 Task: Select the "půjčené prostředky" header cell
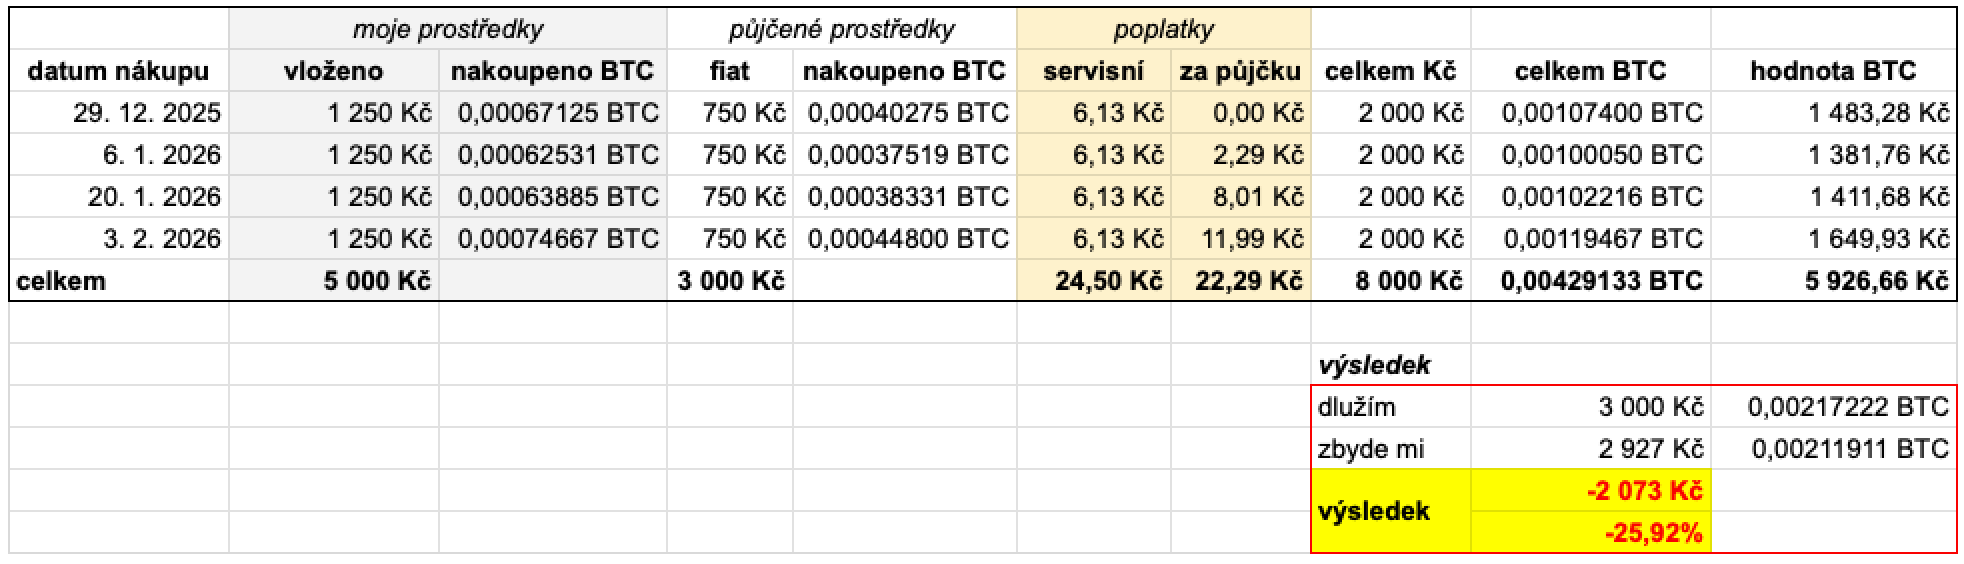click(x=841, y=29)
